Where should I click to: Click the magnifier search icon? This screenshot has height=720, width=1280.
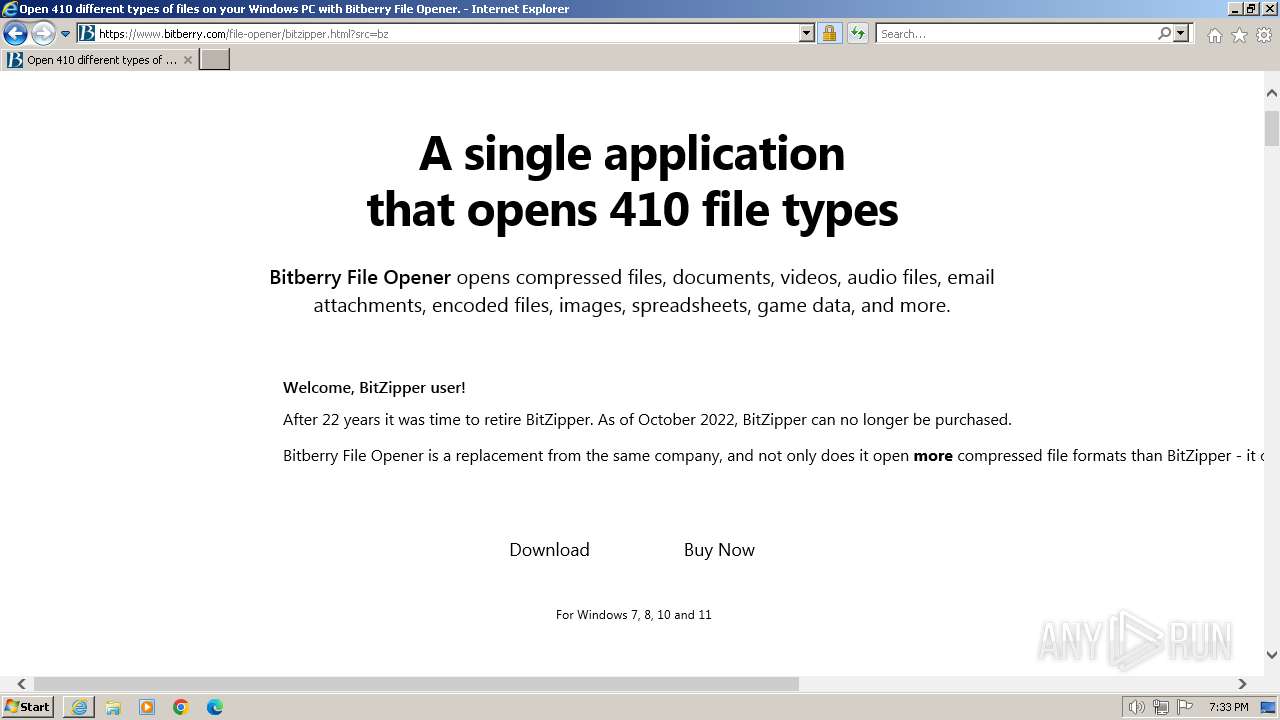(x=1164, y=33)
